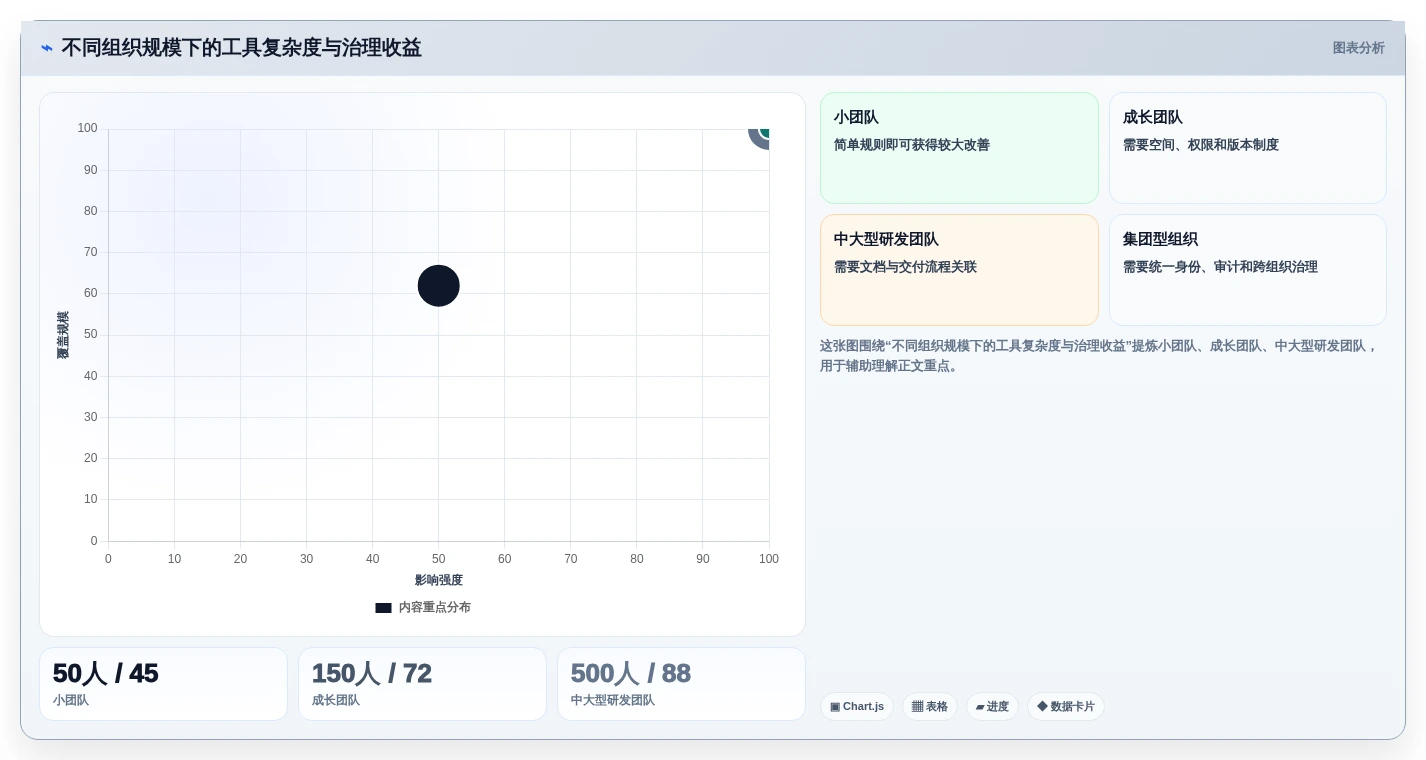Click 需要统一身份、审计和跨组织治理 description
The height and width of the screenshot is (760, 1426).
[x=1220, y=267]
